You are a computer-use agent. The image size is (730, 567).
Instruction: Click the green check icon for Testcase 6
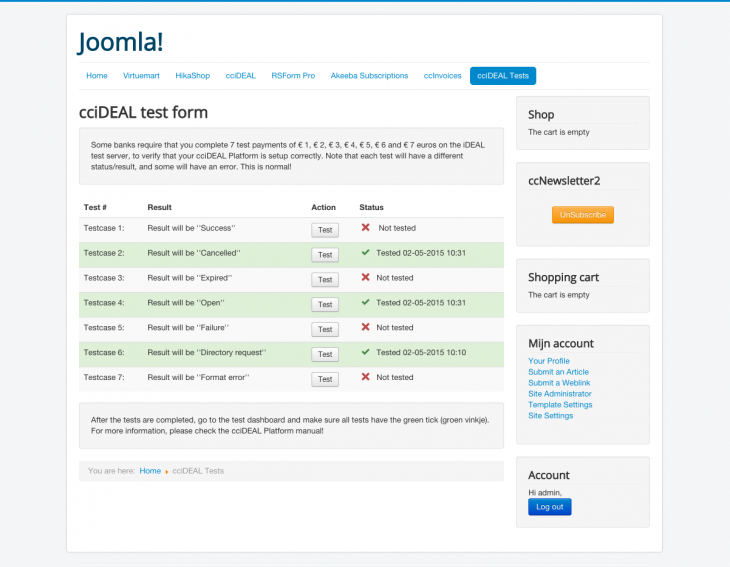[366, 352]
